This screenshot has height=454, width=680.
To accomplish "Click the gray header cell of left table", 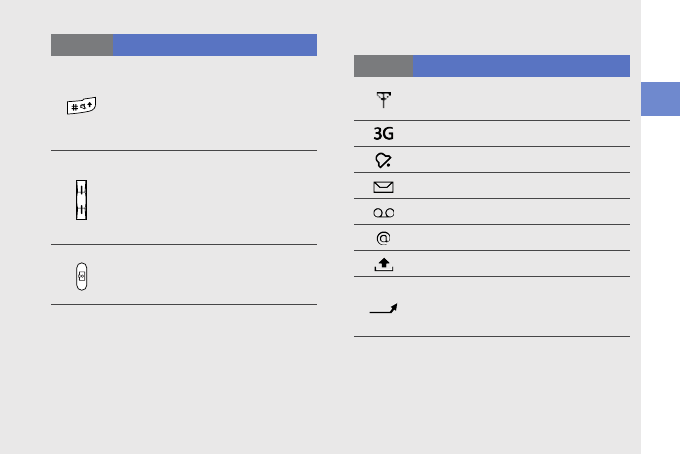I will pyautogui.click(x=82, y=45).
